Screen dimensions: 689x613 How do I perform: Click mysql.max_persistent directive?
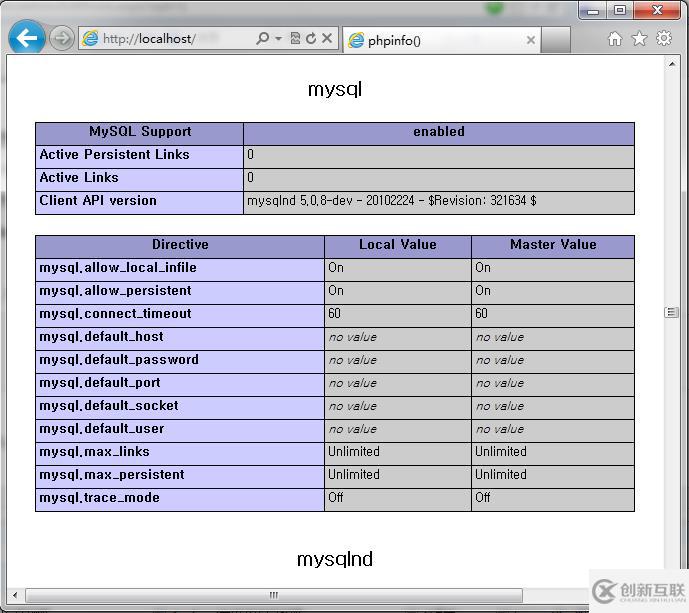112,475
